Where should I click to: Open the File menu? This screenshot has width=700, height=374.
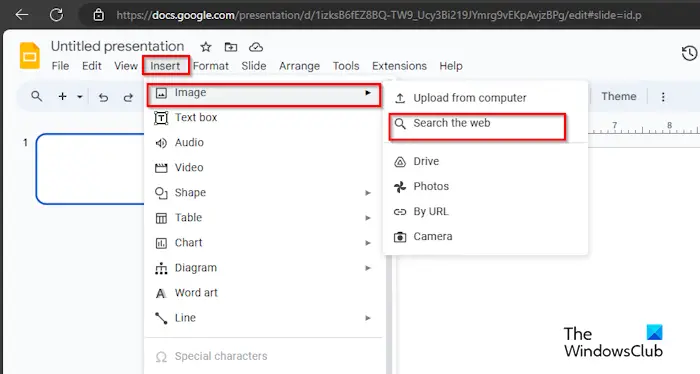pyautogui.click(x=60, y=66)
